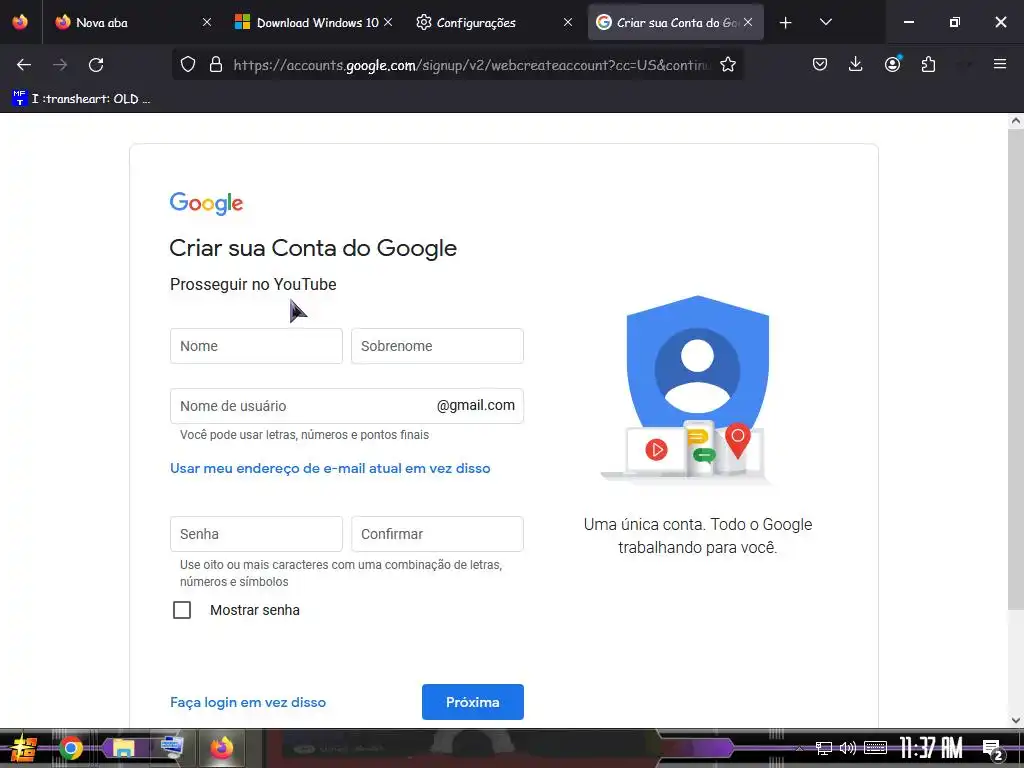Click the page vertical scrollbar thumb
1024x768 pixels.
pos(1015,370)
